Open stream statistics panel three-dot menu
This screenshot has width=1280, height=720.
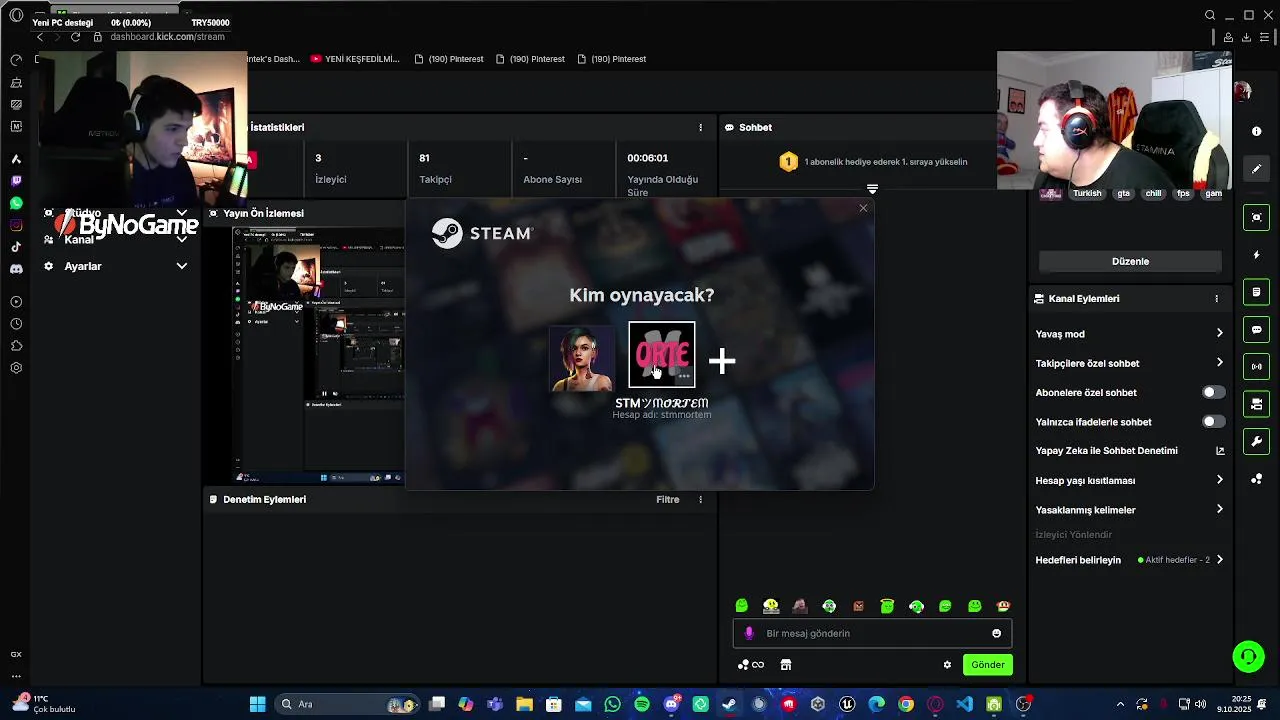click(700, 128)
